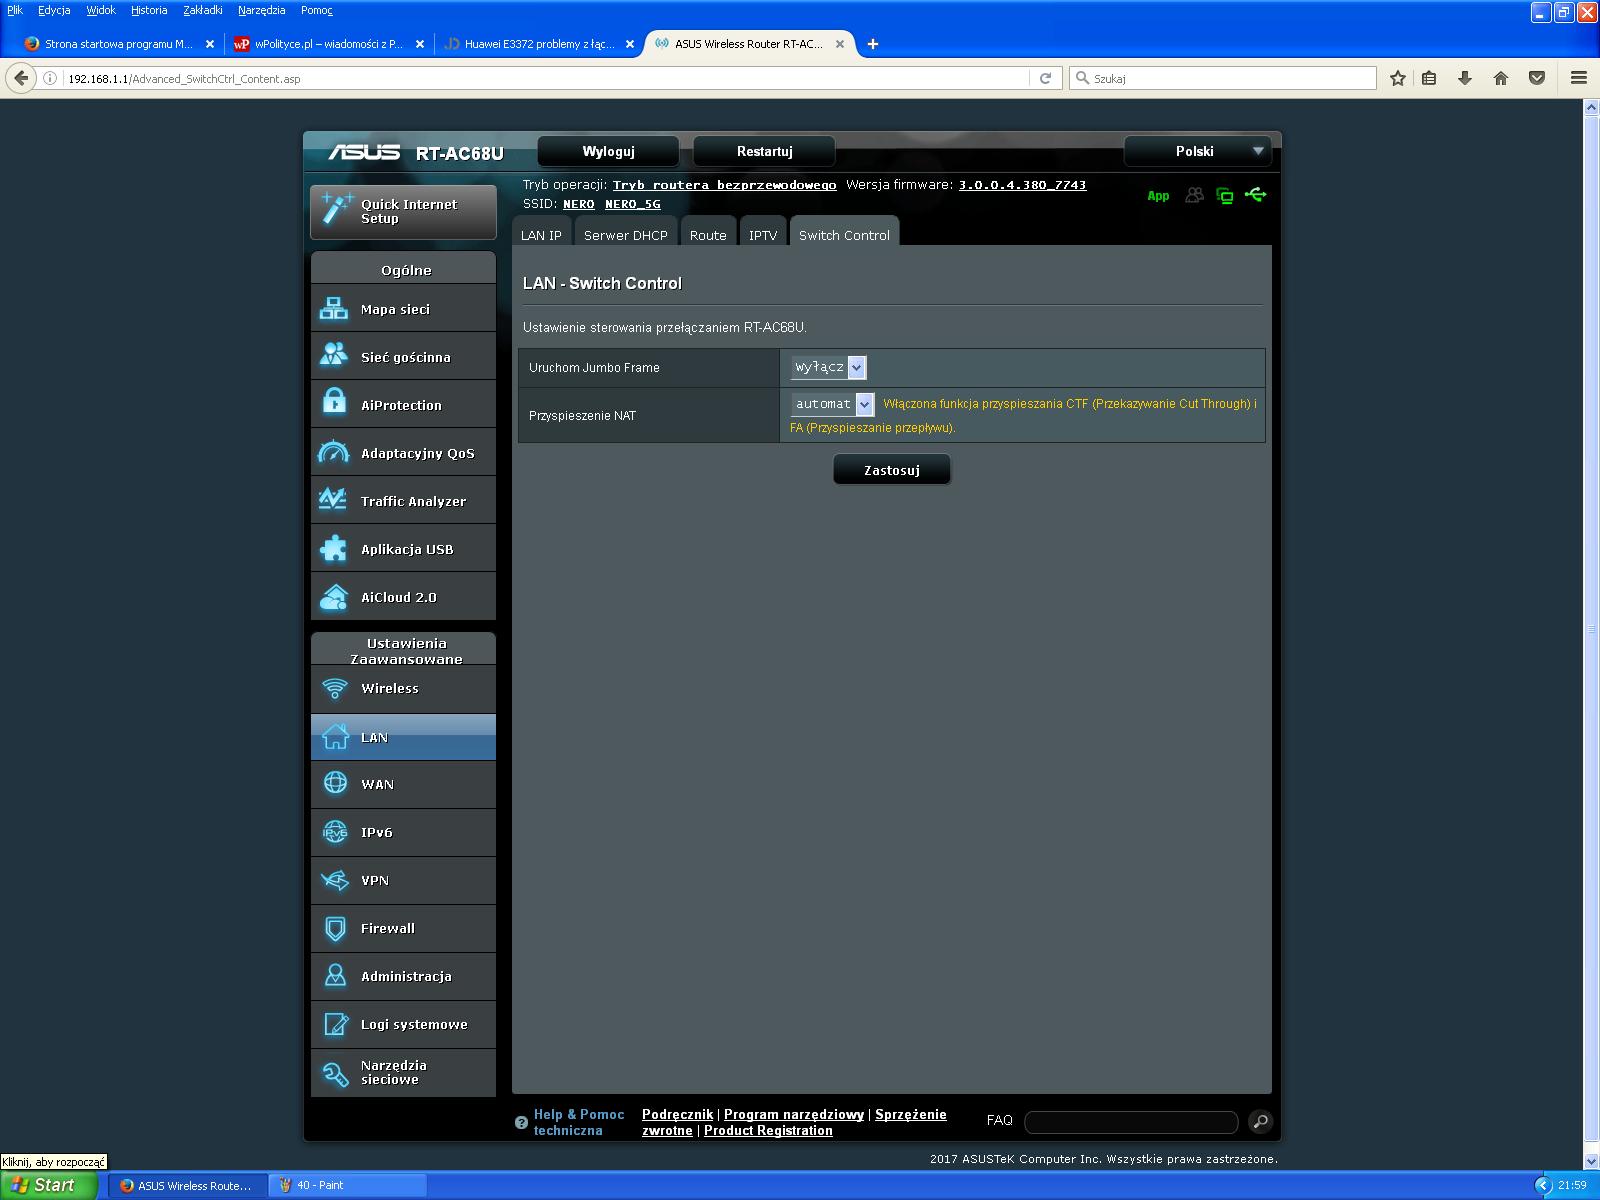Switch to the Serwer DHCP tab
1600x1200 pixels.
point(625,235)
